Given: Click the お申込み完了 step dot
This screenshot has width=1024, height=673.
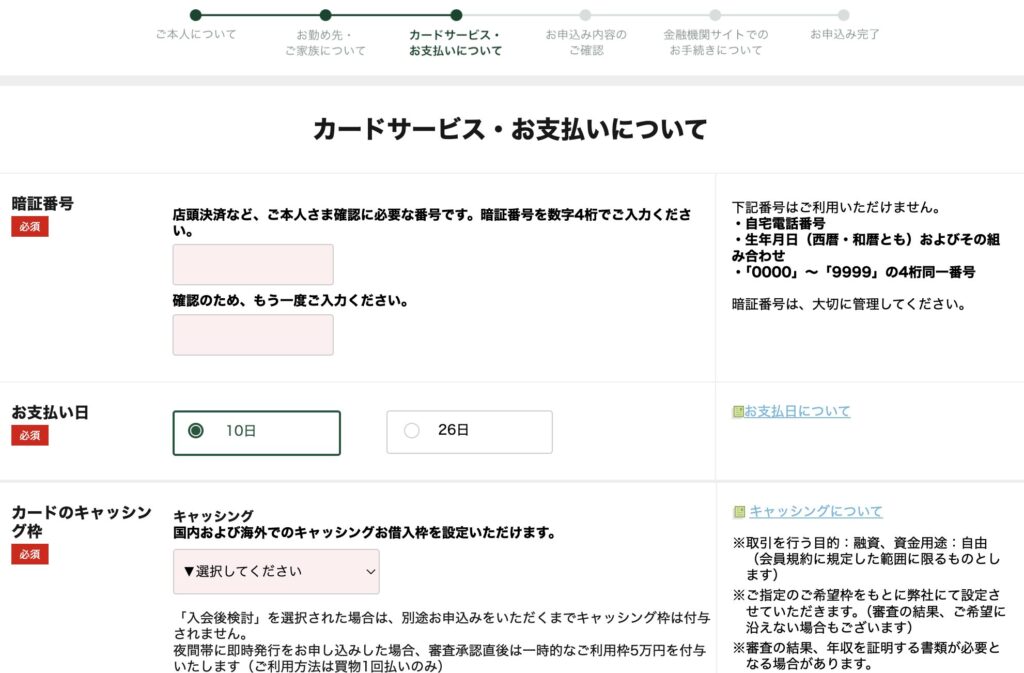Looking at the screenshot, I should pyautogui.click(x=844, y=15).
